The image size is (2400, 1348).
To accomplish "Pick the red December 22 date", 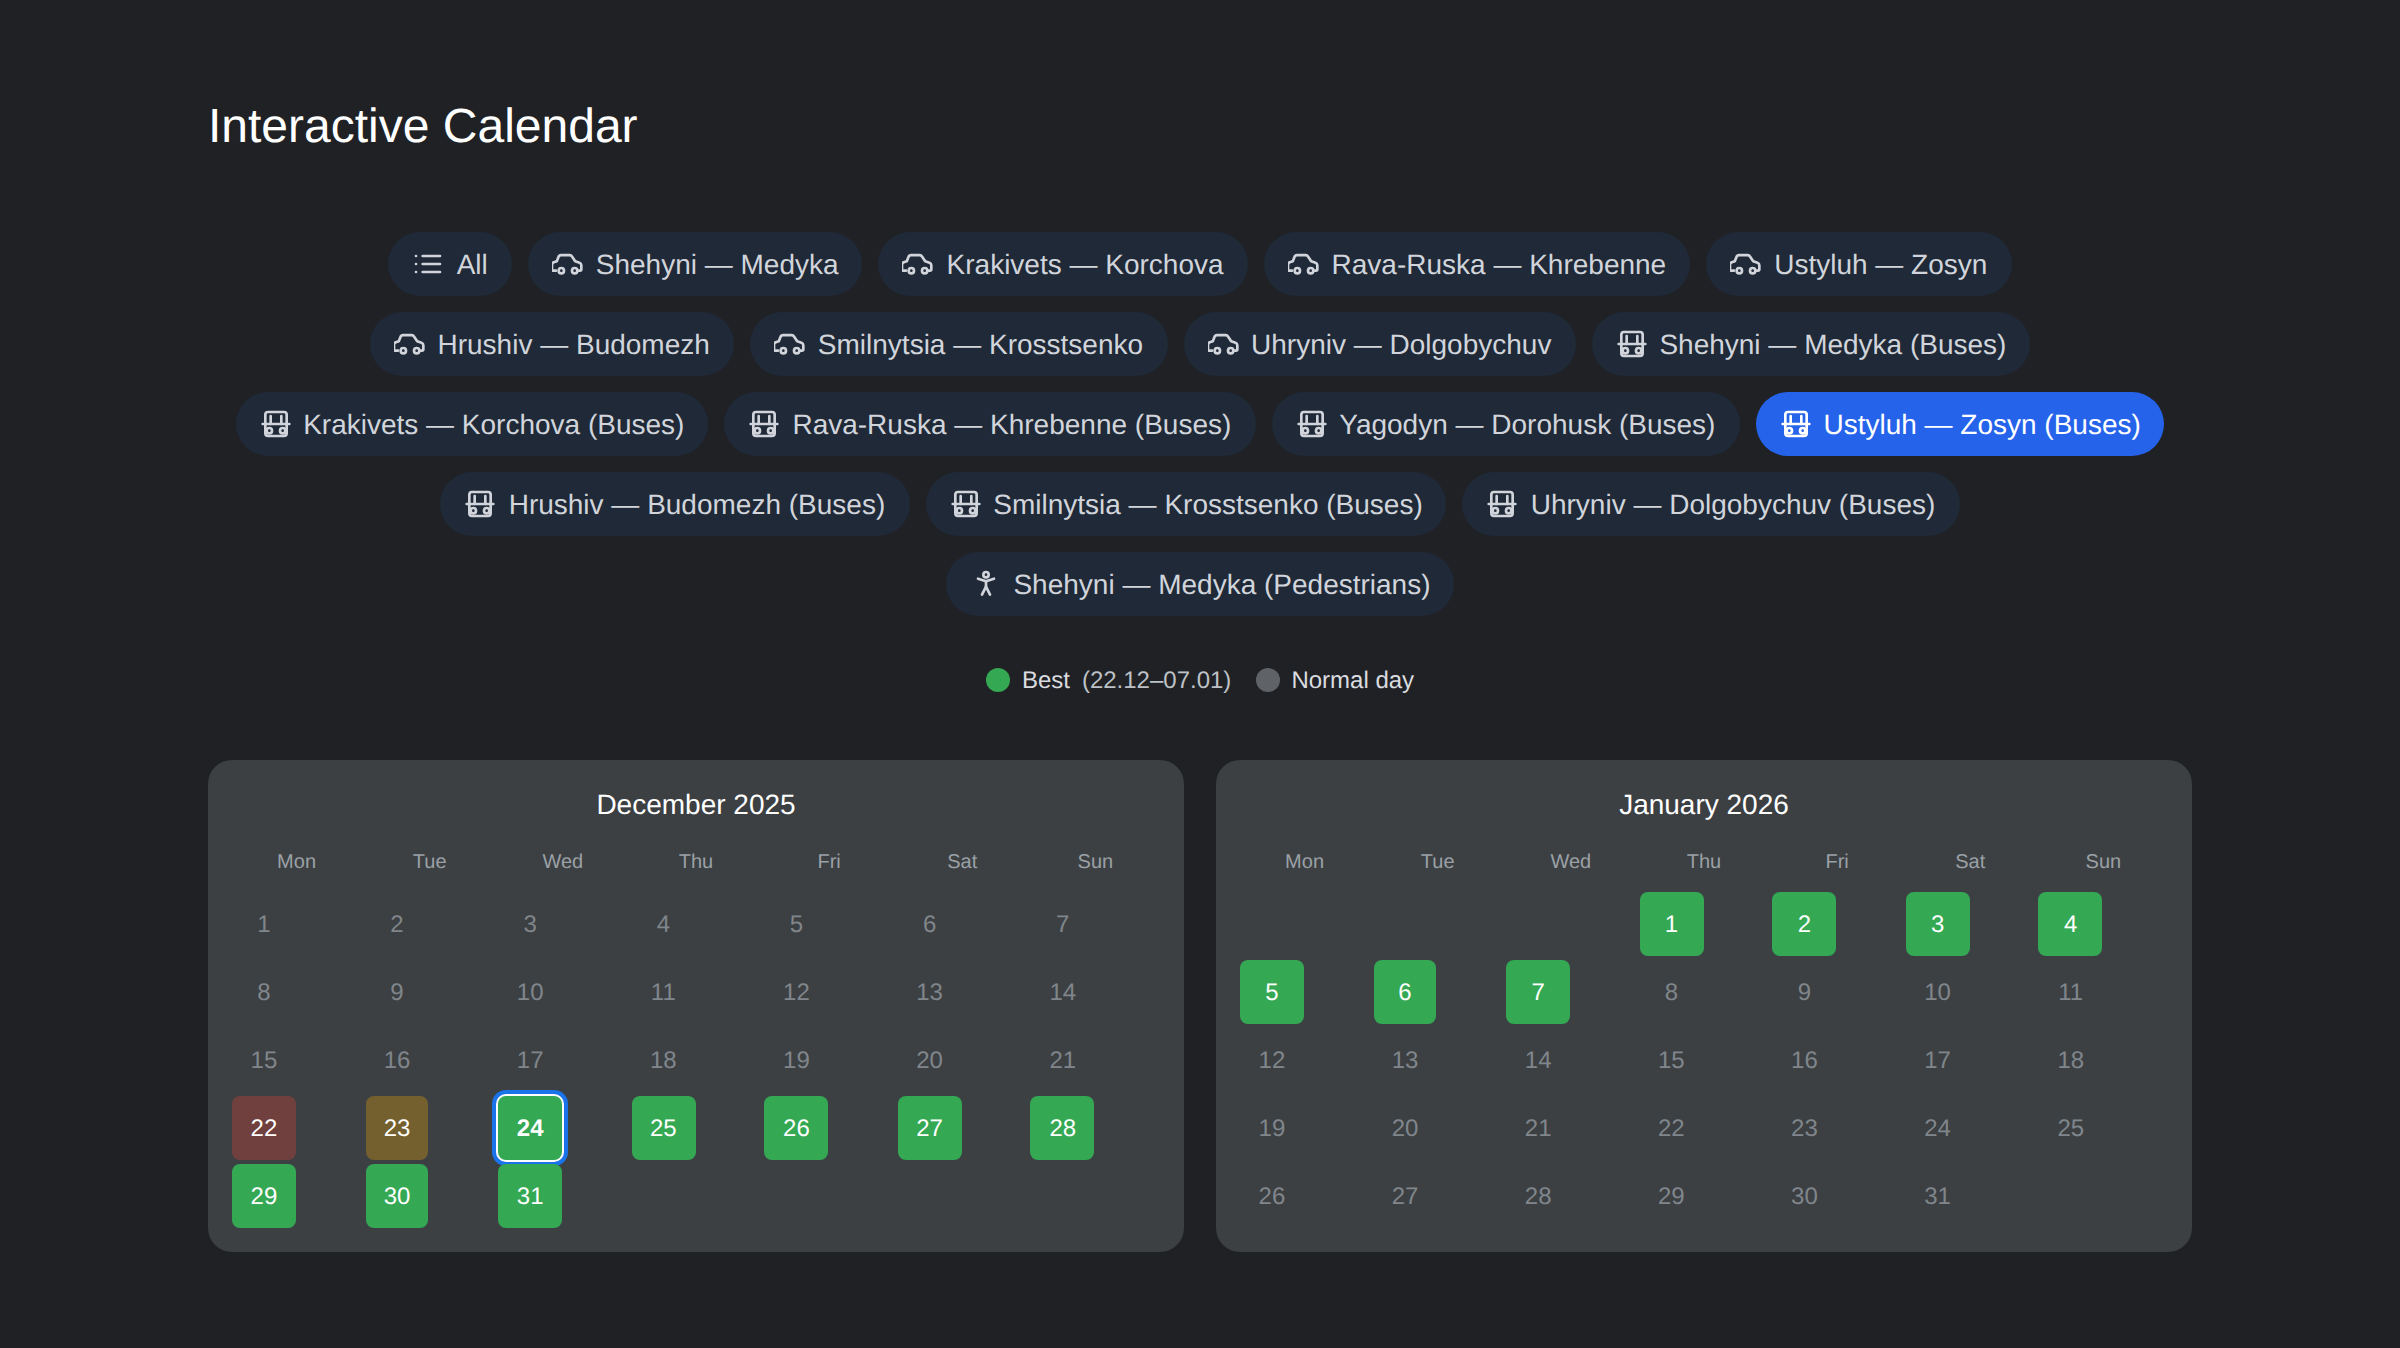I will click(x=264, y=1128).
